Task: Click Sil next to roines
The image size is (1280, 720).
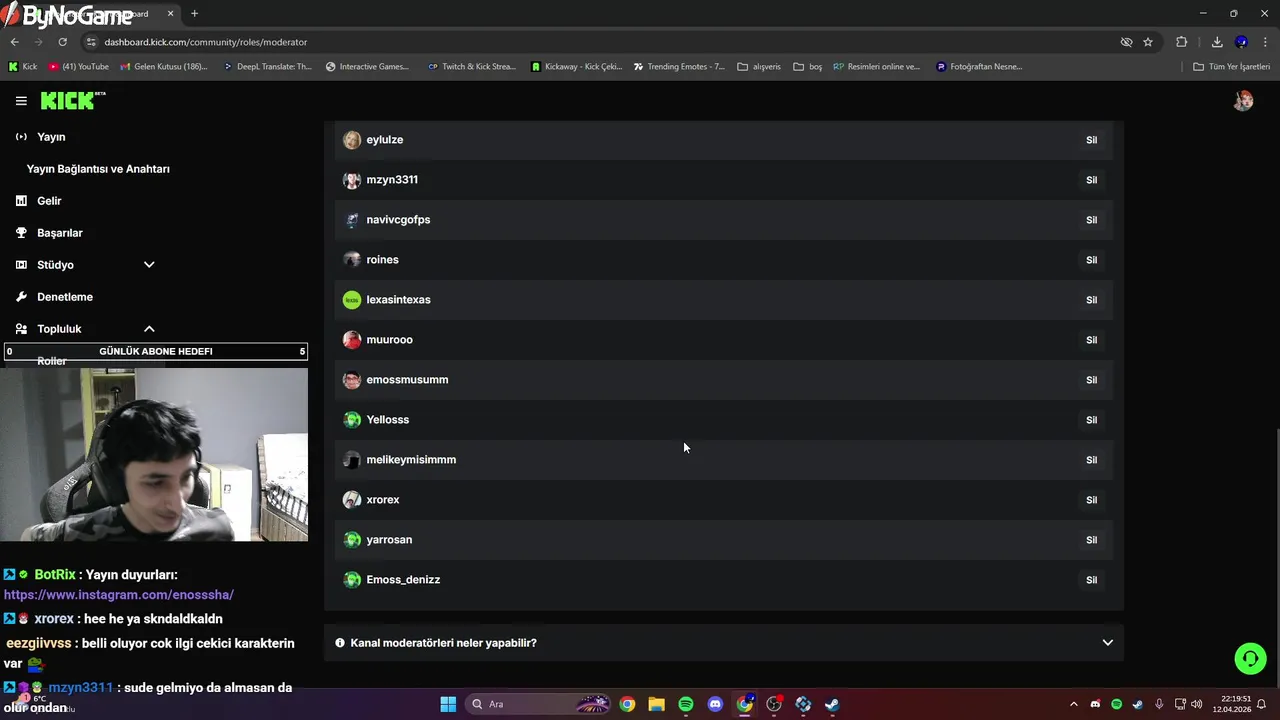Action: pyautogui.click(x=1091, y=260)
